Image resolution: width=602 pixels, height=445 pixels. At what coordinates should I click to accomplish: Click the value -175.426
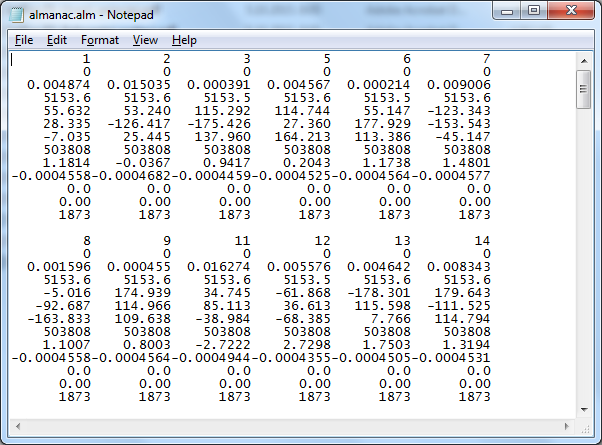[219, 124]
